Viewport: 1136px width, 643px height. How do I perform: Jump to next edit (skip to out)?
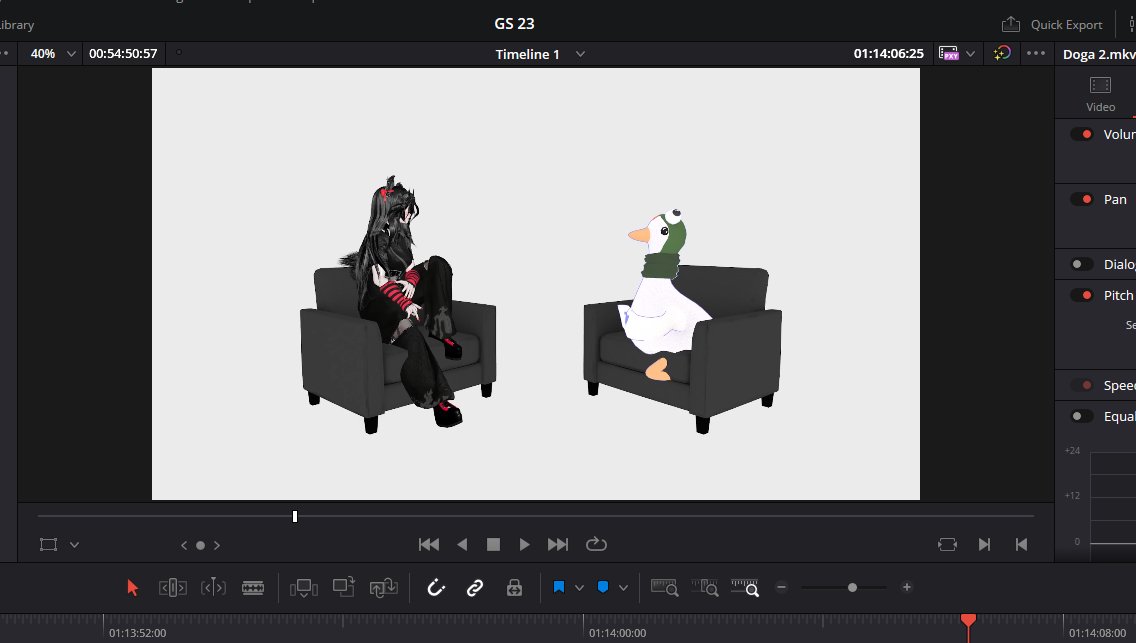(984, 545)
